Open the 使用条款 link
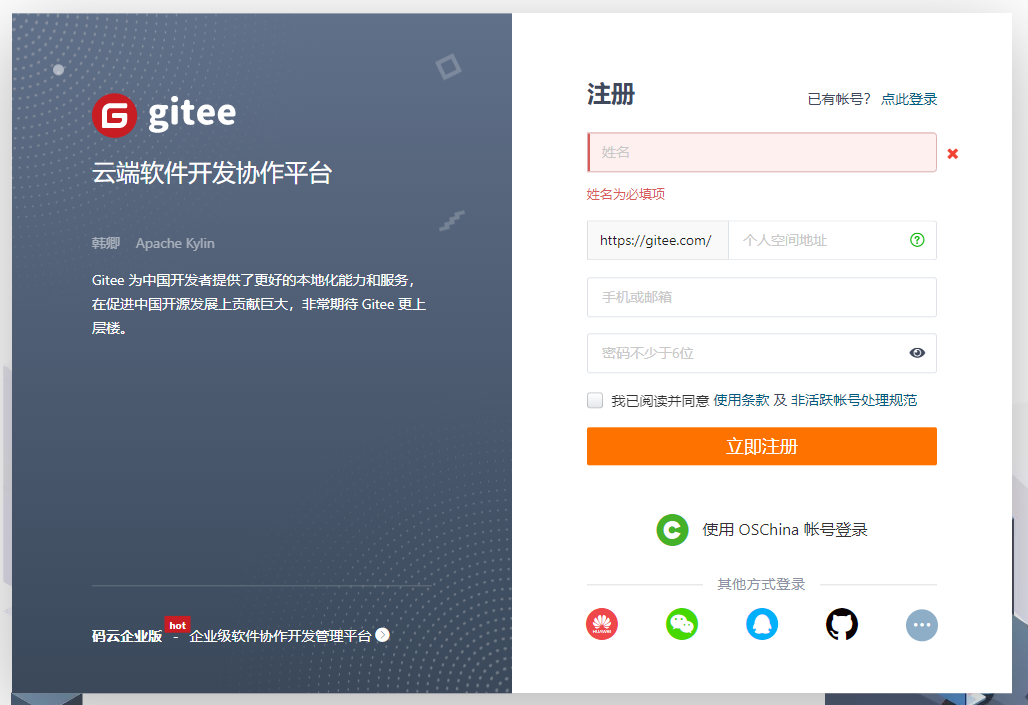 tap(741, 400)
